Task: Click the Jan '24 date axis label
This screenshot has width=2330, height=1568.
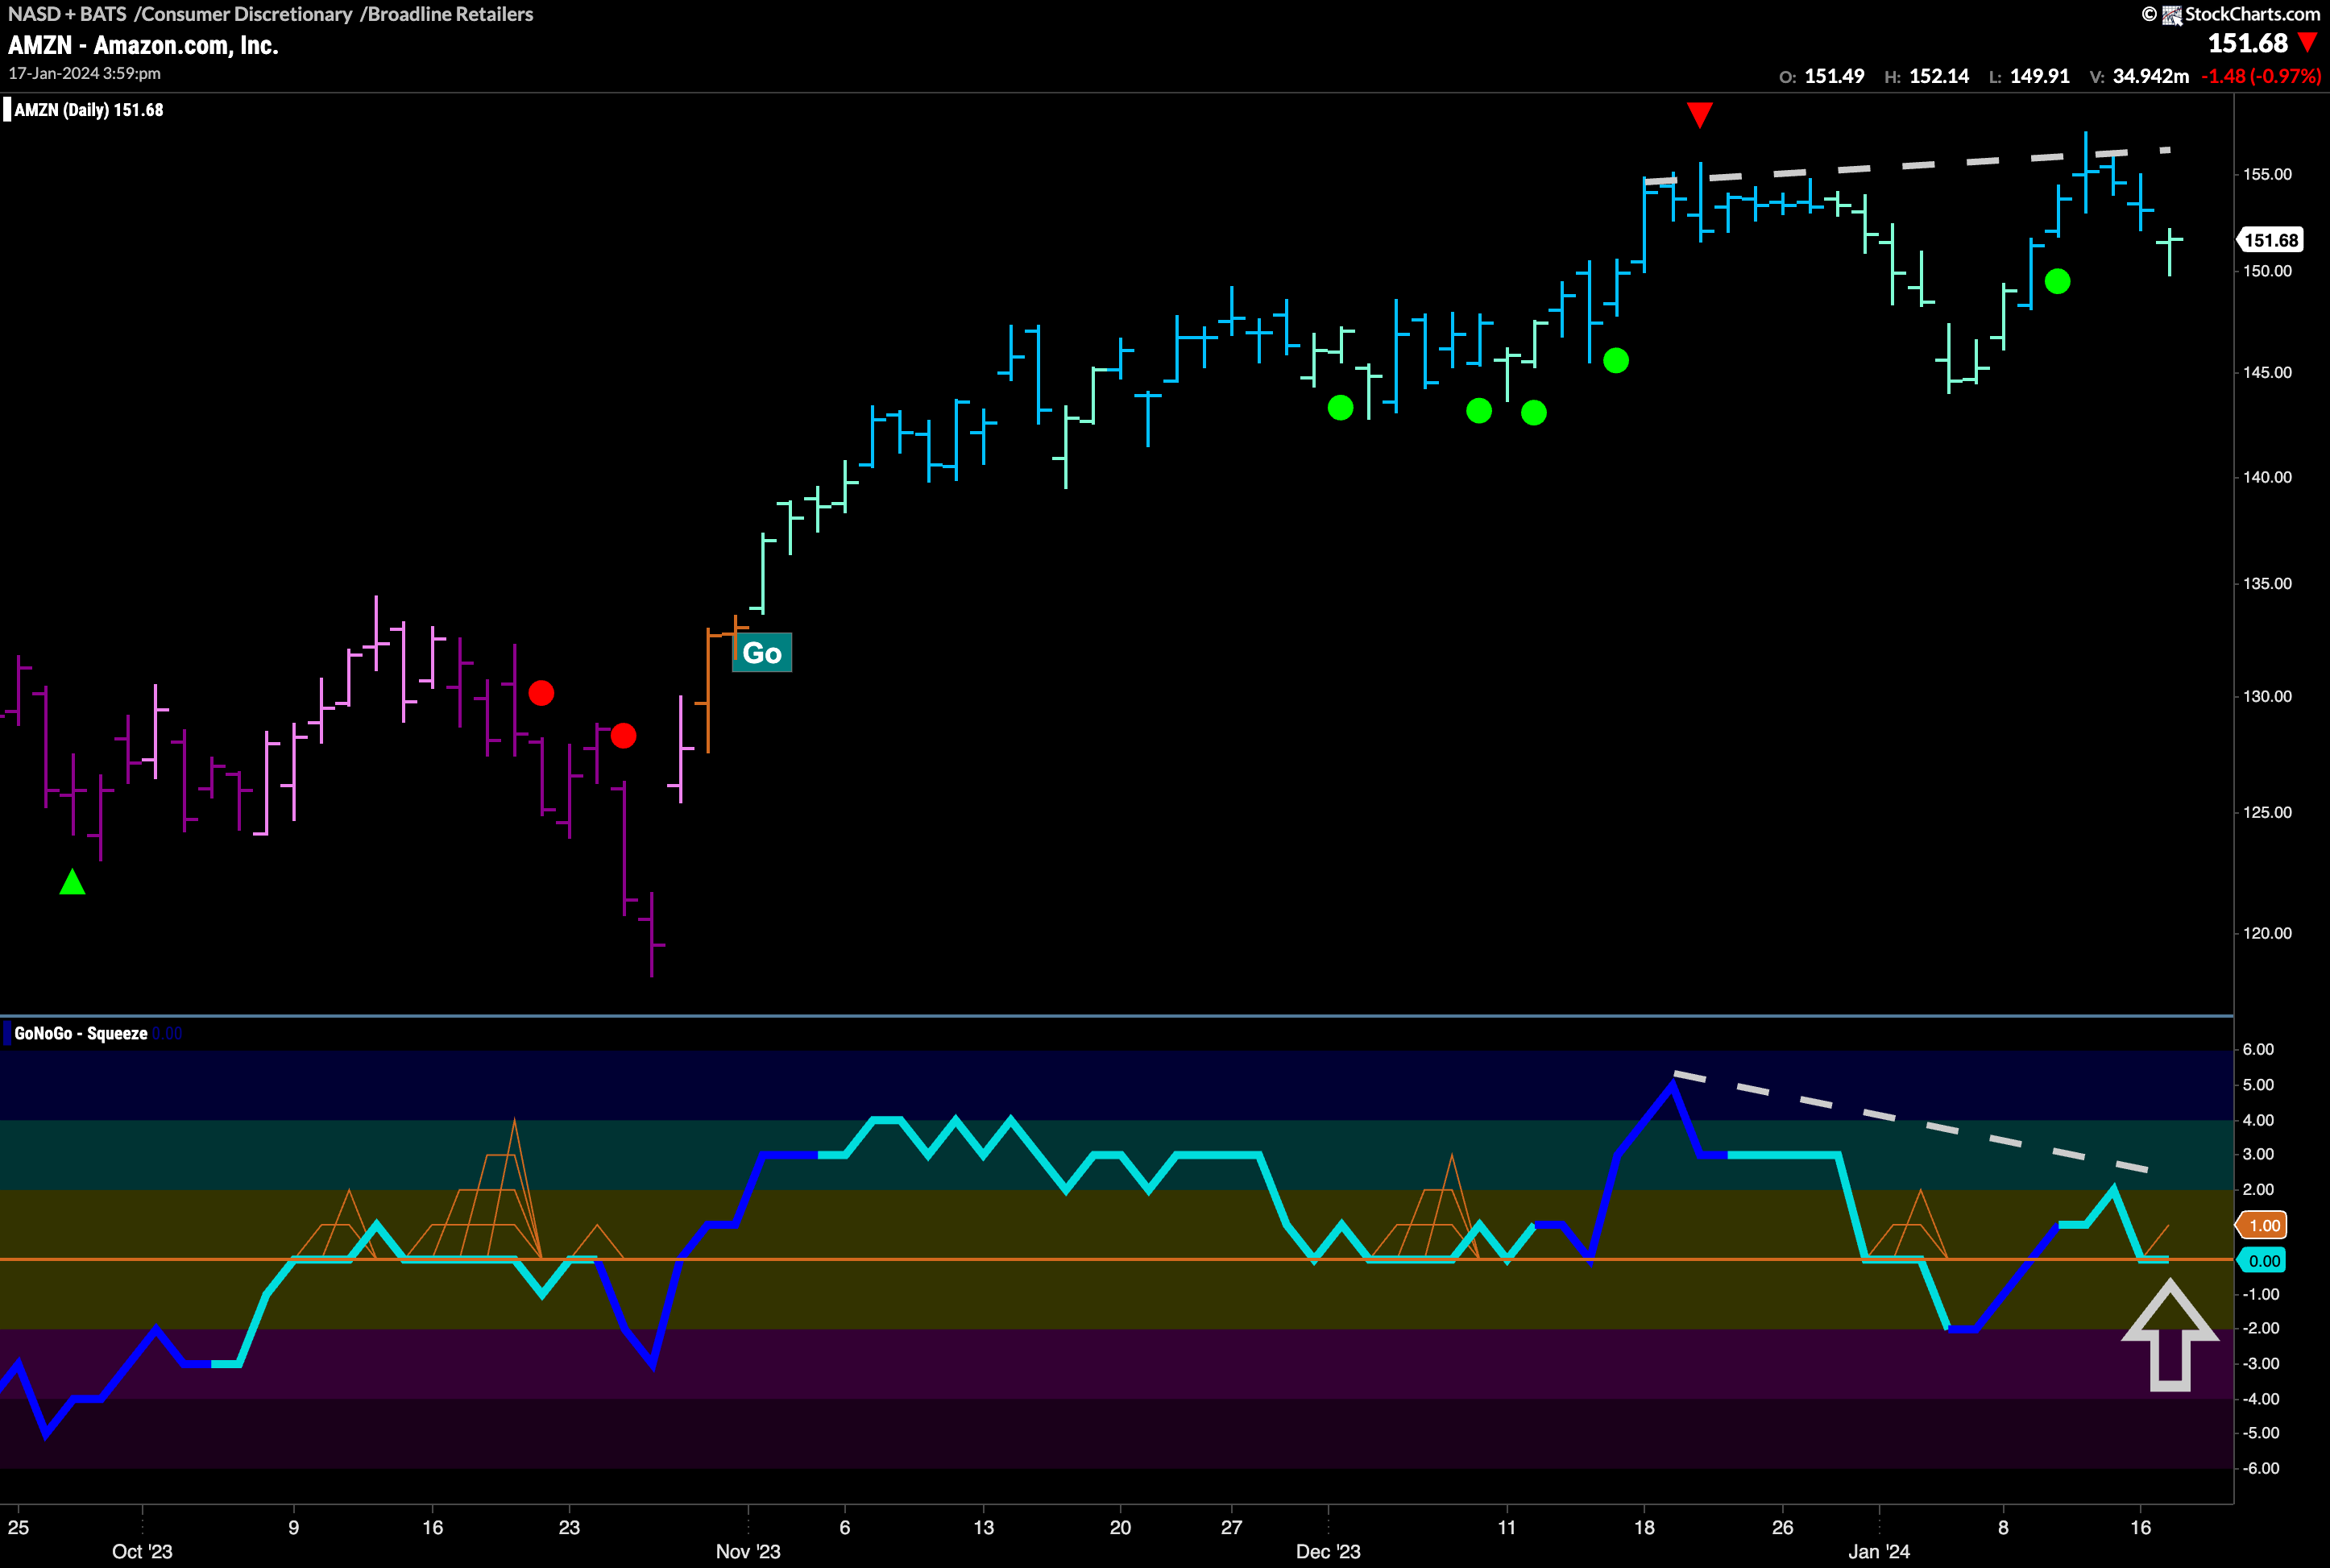Action: pos(1879,1551)
